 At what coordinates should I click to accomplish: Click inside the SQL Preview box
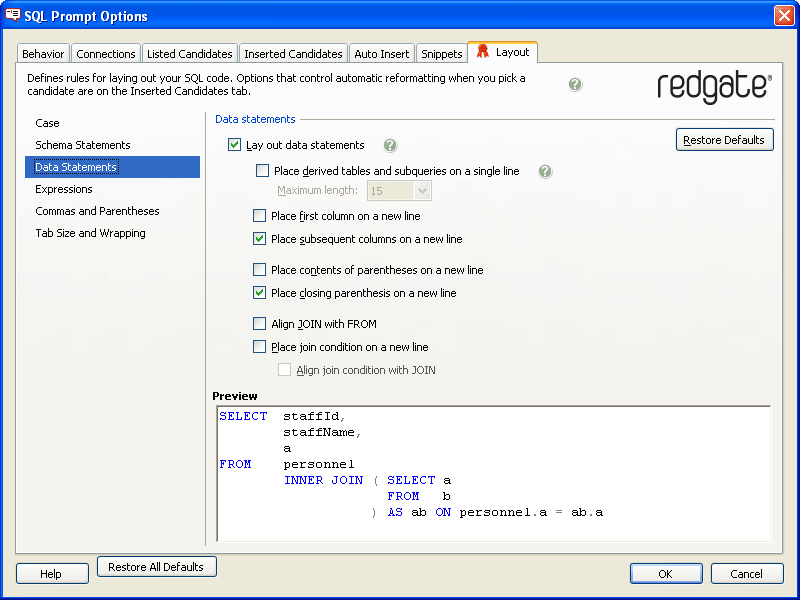tap(493, 473)
